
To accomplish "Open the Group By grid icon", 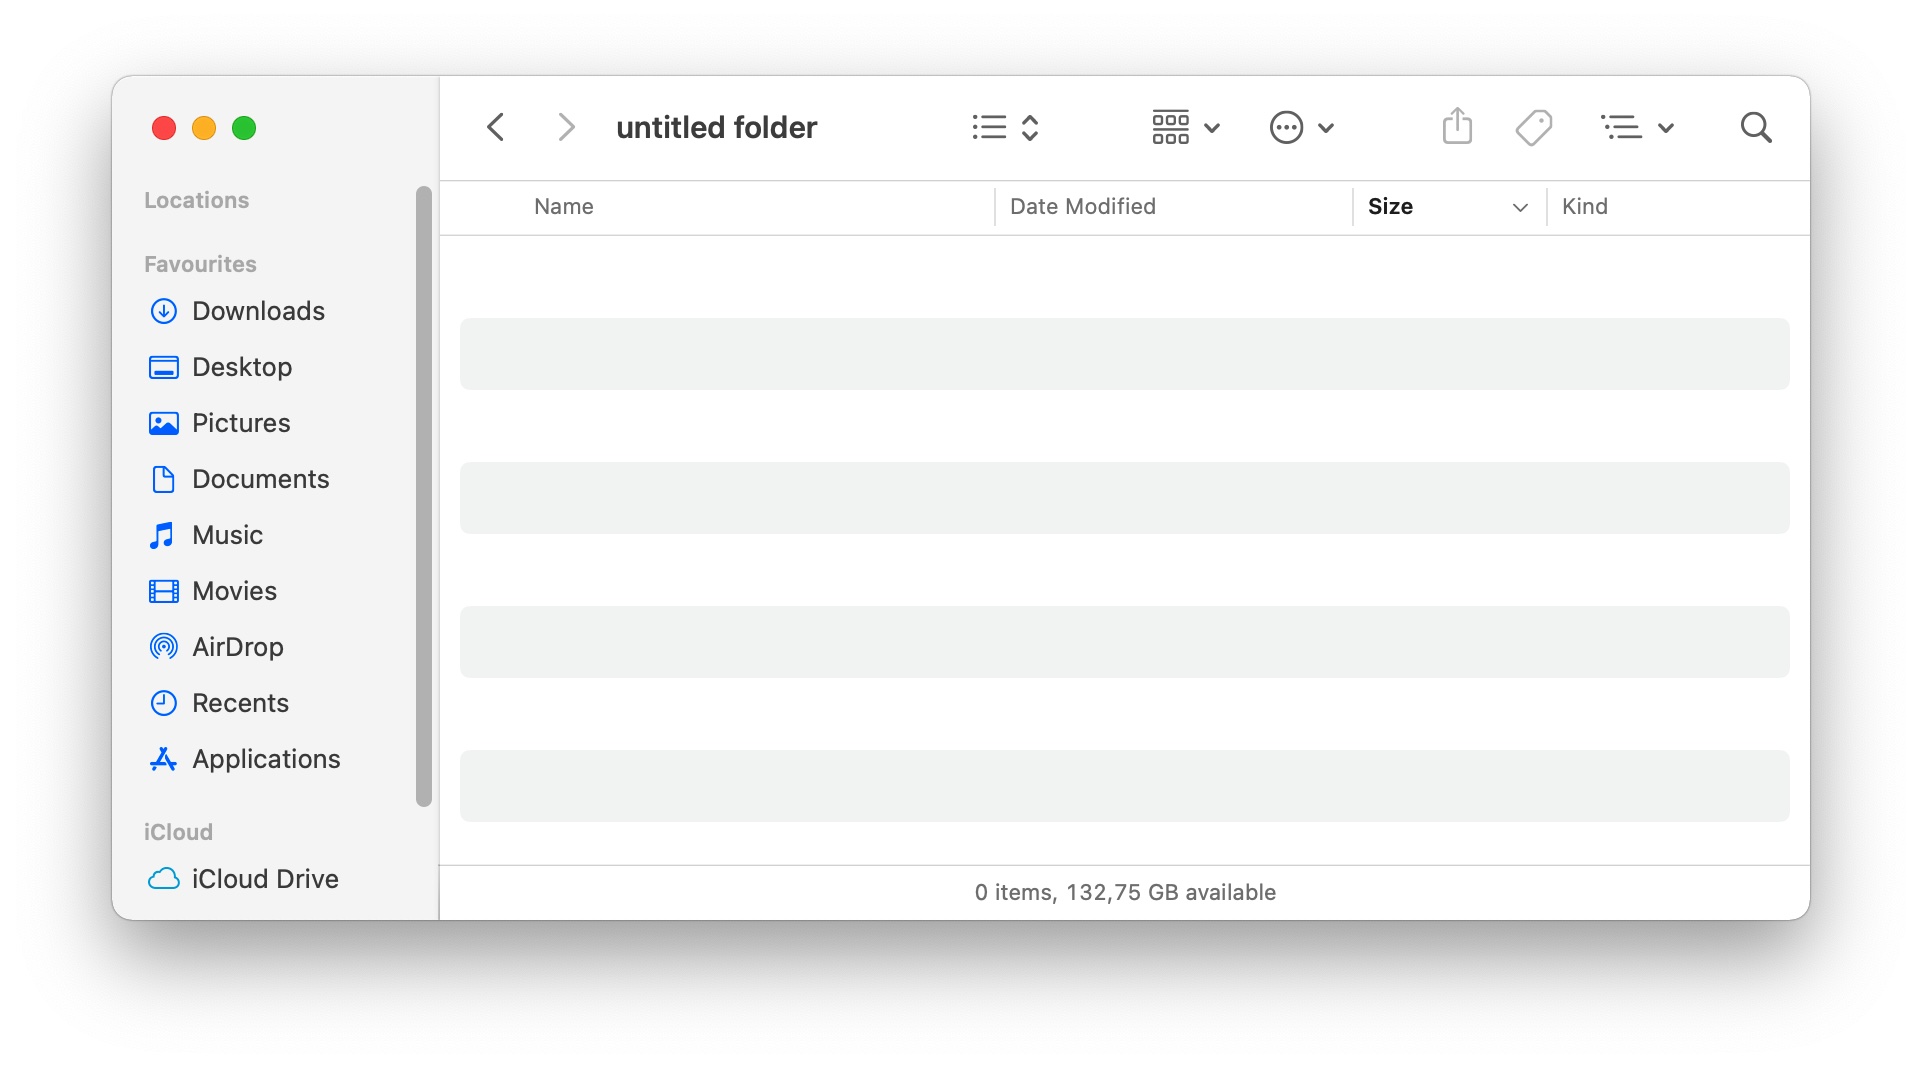I will tap(1170, 127).
